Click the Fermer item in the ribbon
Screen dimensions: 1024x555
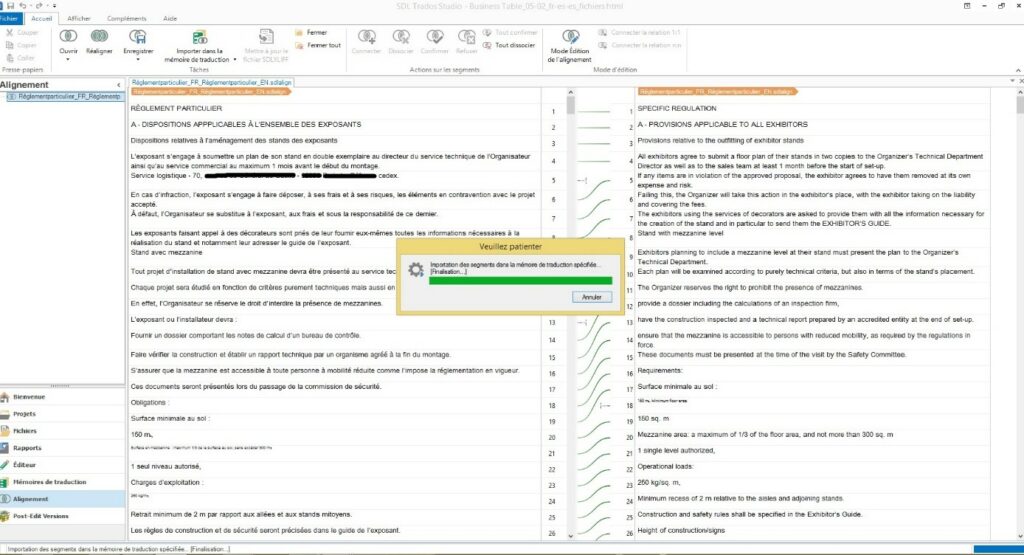312,32
